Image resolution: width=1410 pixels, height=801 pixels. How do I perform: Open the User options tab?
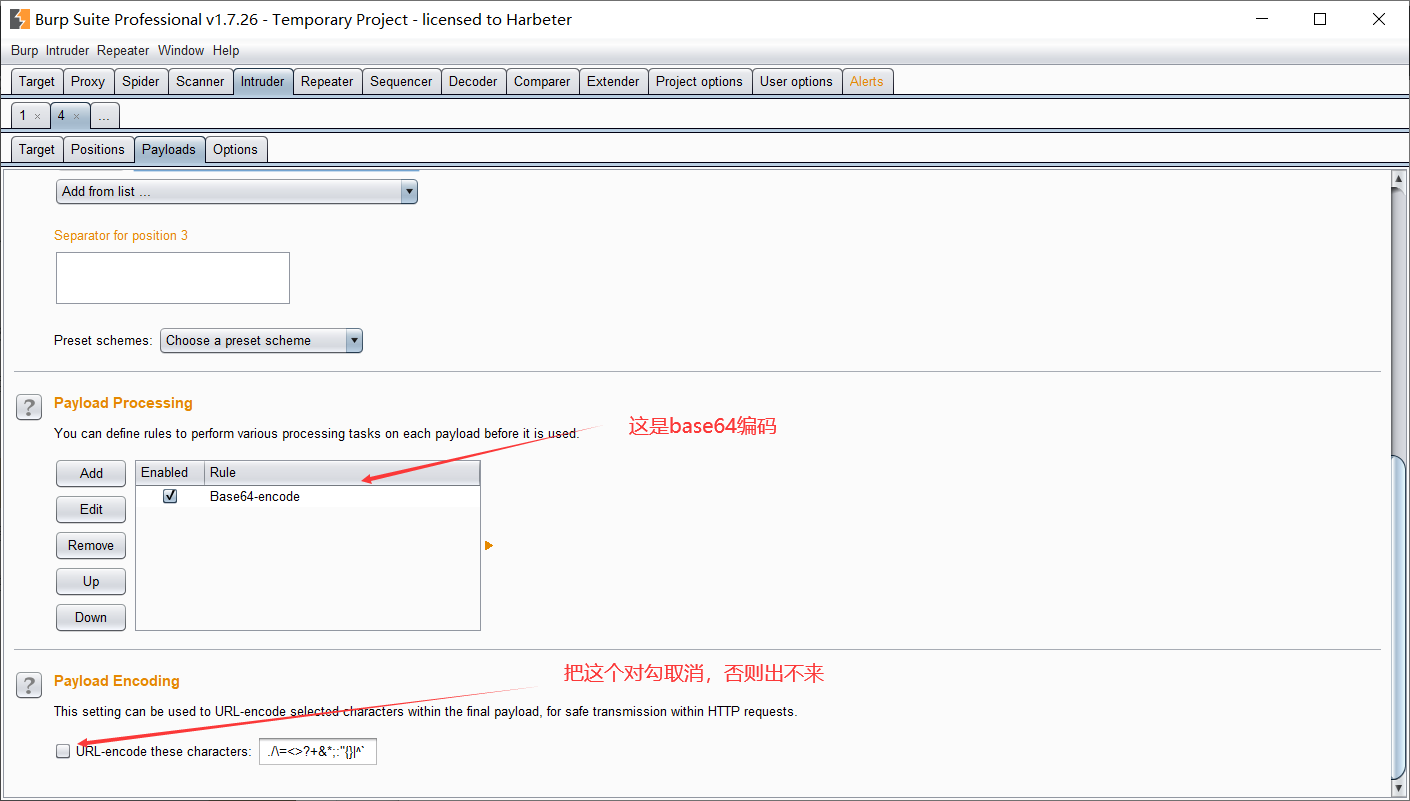pyautogui.click(x=796, y=81)
